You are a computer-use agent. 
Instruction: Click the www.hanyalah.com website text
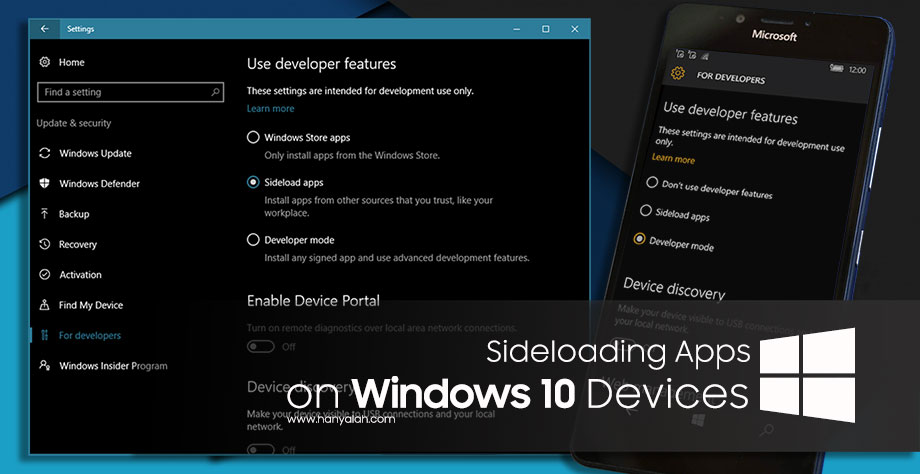coord(341,419)
